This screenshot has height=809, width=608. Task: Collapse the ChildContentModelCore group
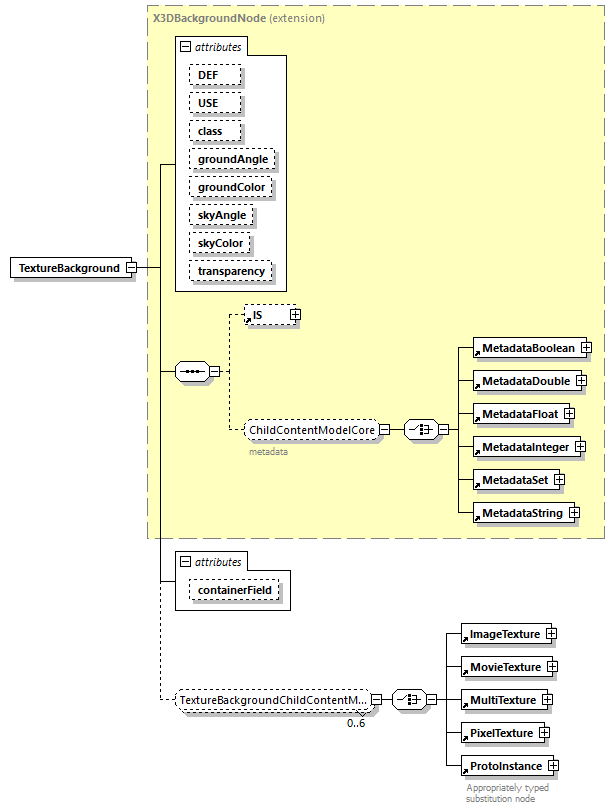click(385, 429)
